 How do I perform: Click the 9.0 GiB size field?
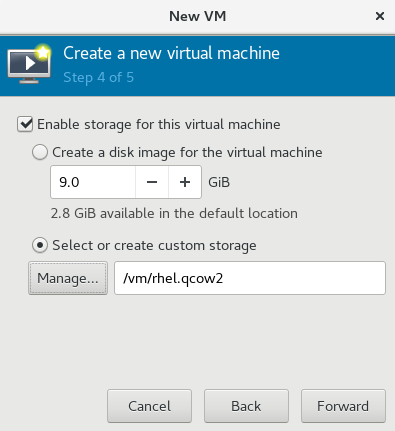pos(93,182)
